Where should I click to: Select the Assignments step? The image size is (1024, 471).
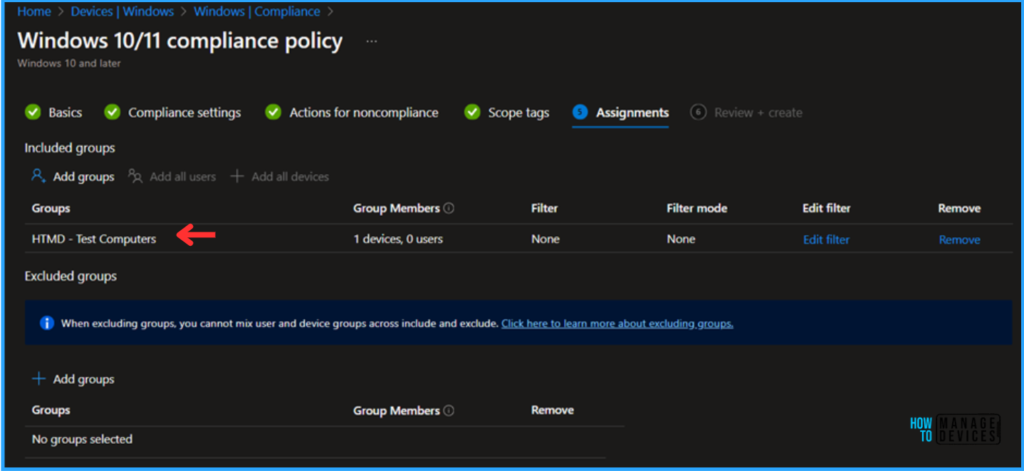(x=632, y=112)
